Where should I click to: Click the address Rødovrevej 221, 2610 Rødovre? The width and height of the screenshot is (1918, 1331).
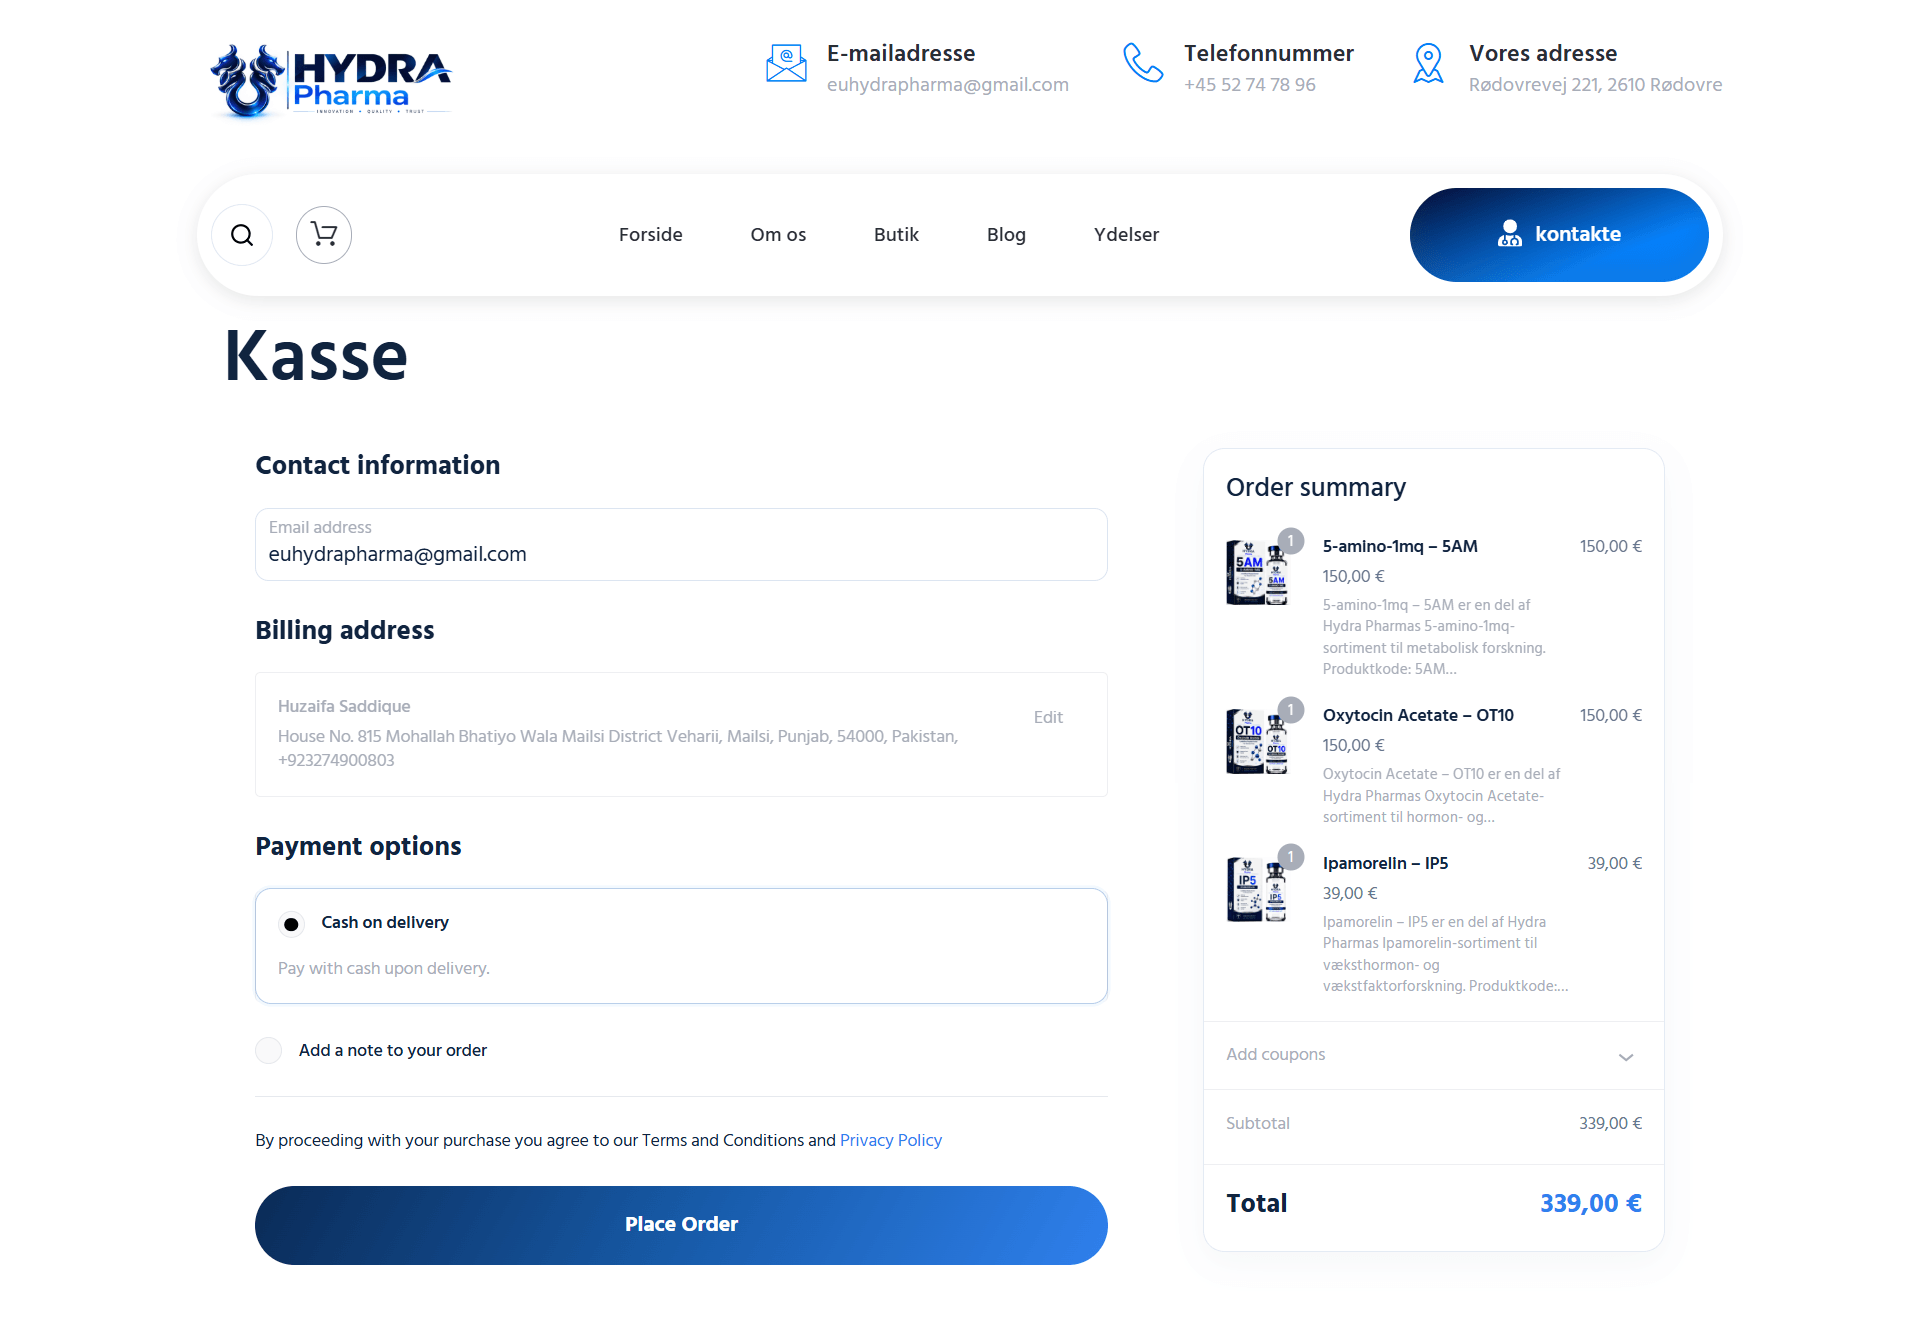coord(1595,85)
